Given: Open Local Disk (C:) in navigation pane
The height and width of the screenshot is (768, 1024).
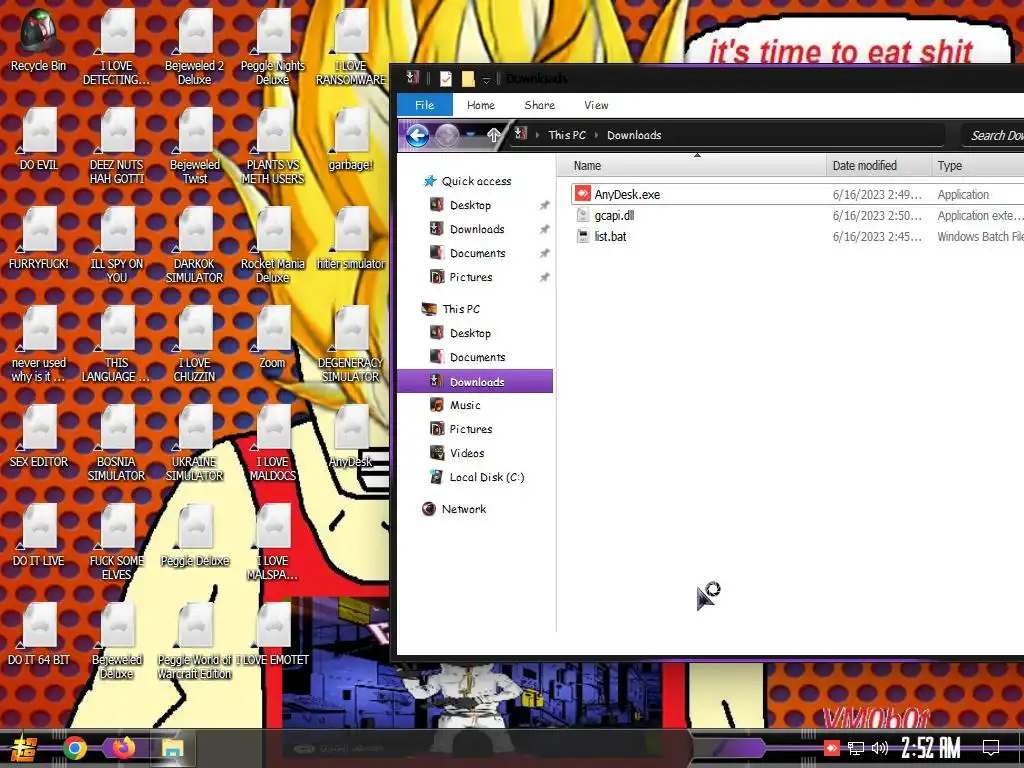Looking at the screenshot, I should click(475, 477).
